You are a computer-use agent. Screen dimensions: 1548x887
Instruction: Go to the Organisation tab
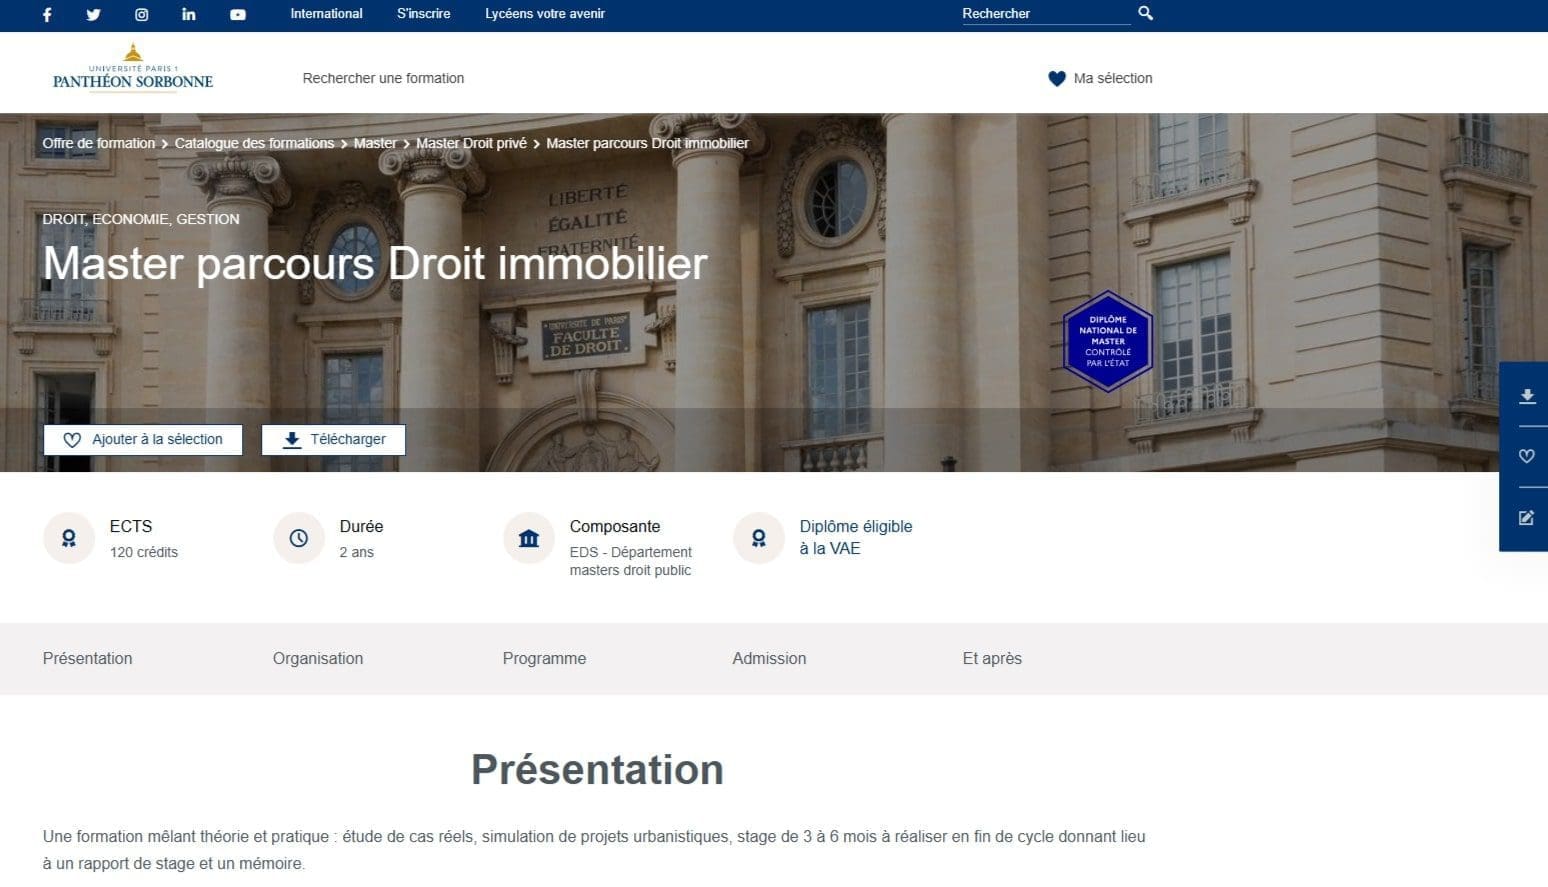pyautogui.click(x=318, y=658)
